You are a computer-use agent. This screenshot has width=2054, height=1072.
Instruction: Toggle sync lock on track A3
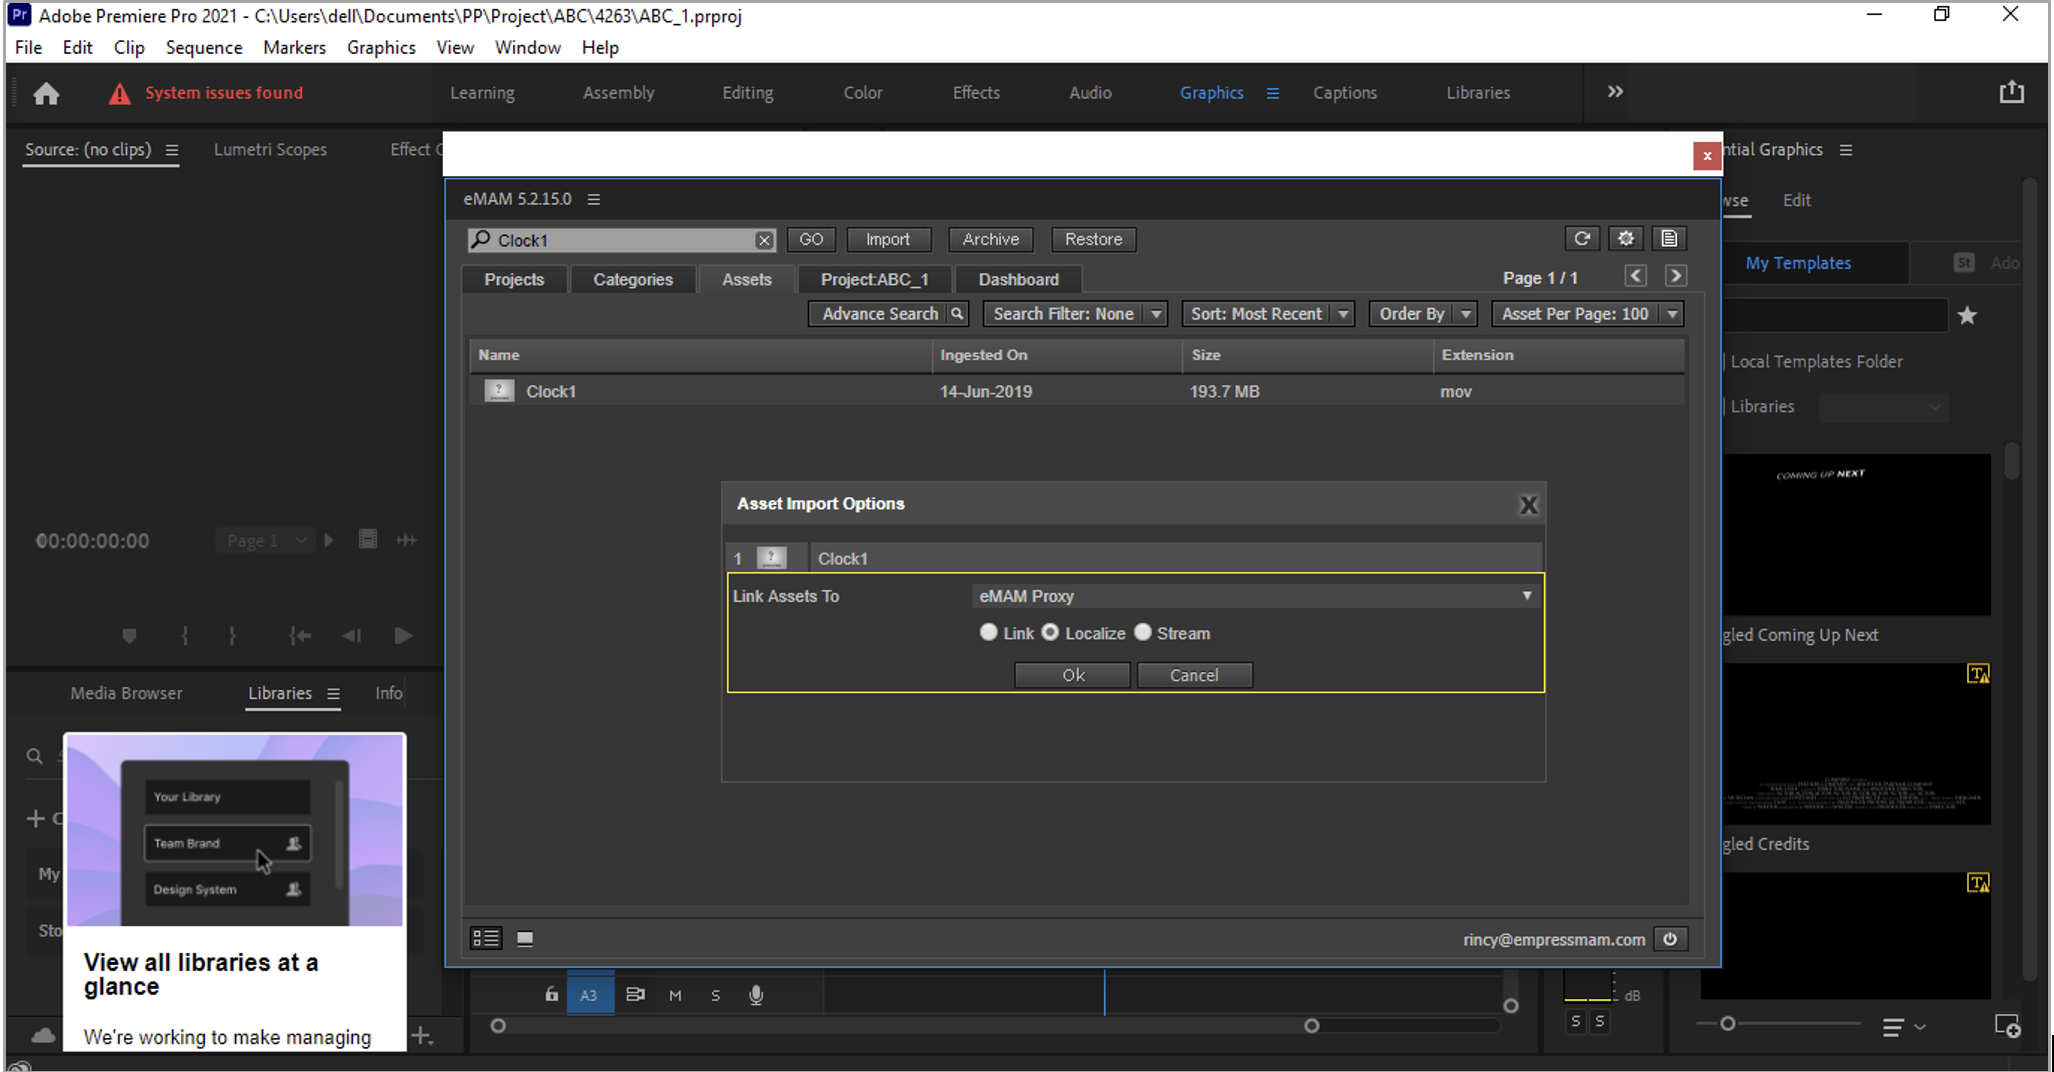[x=635, y=995]
